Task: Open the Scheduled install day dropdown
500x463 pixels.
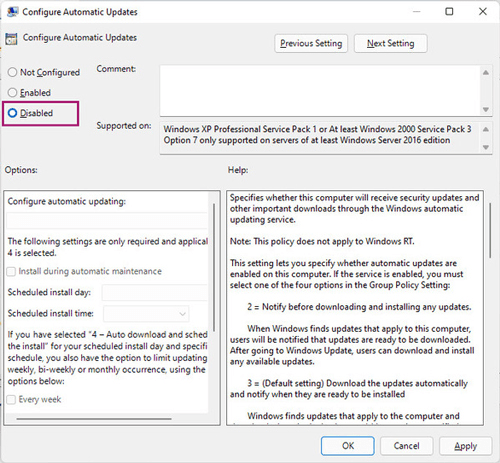Action: 155,293
